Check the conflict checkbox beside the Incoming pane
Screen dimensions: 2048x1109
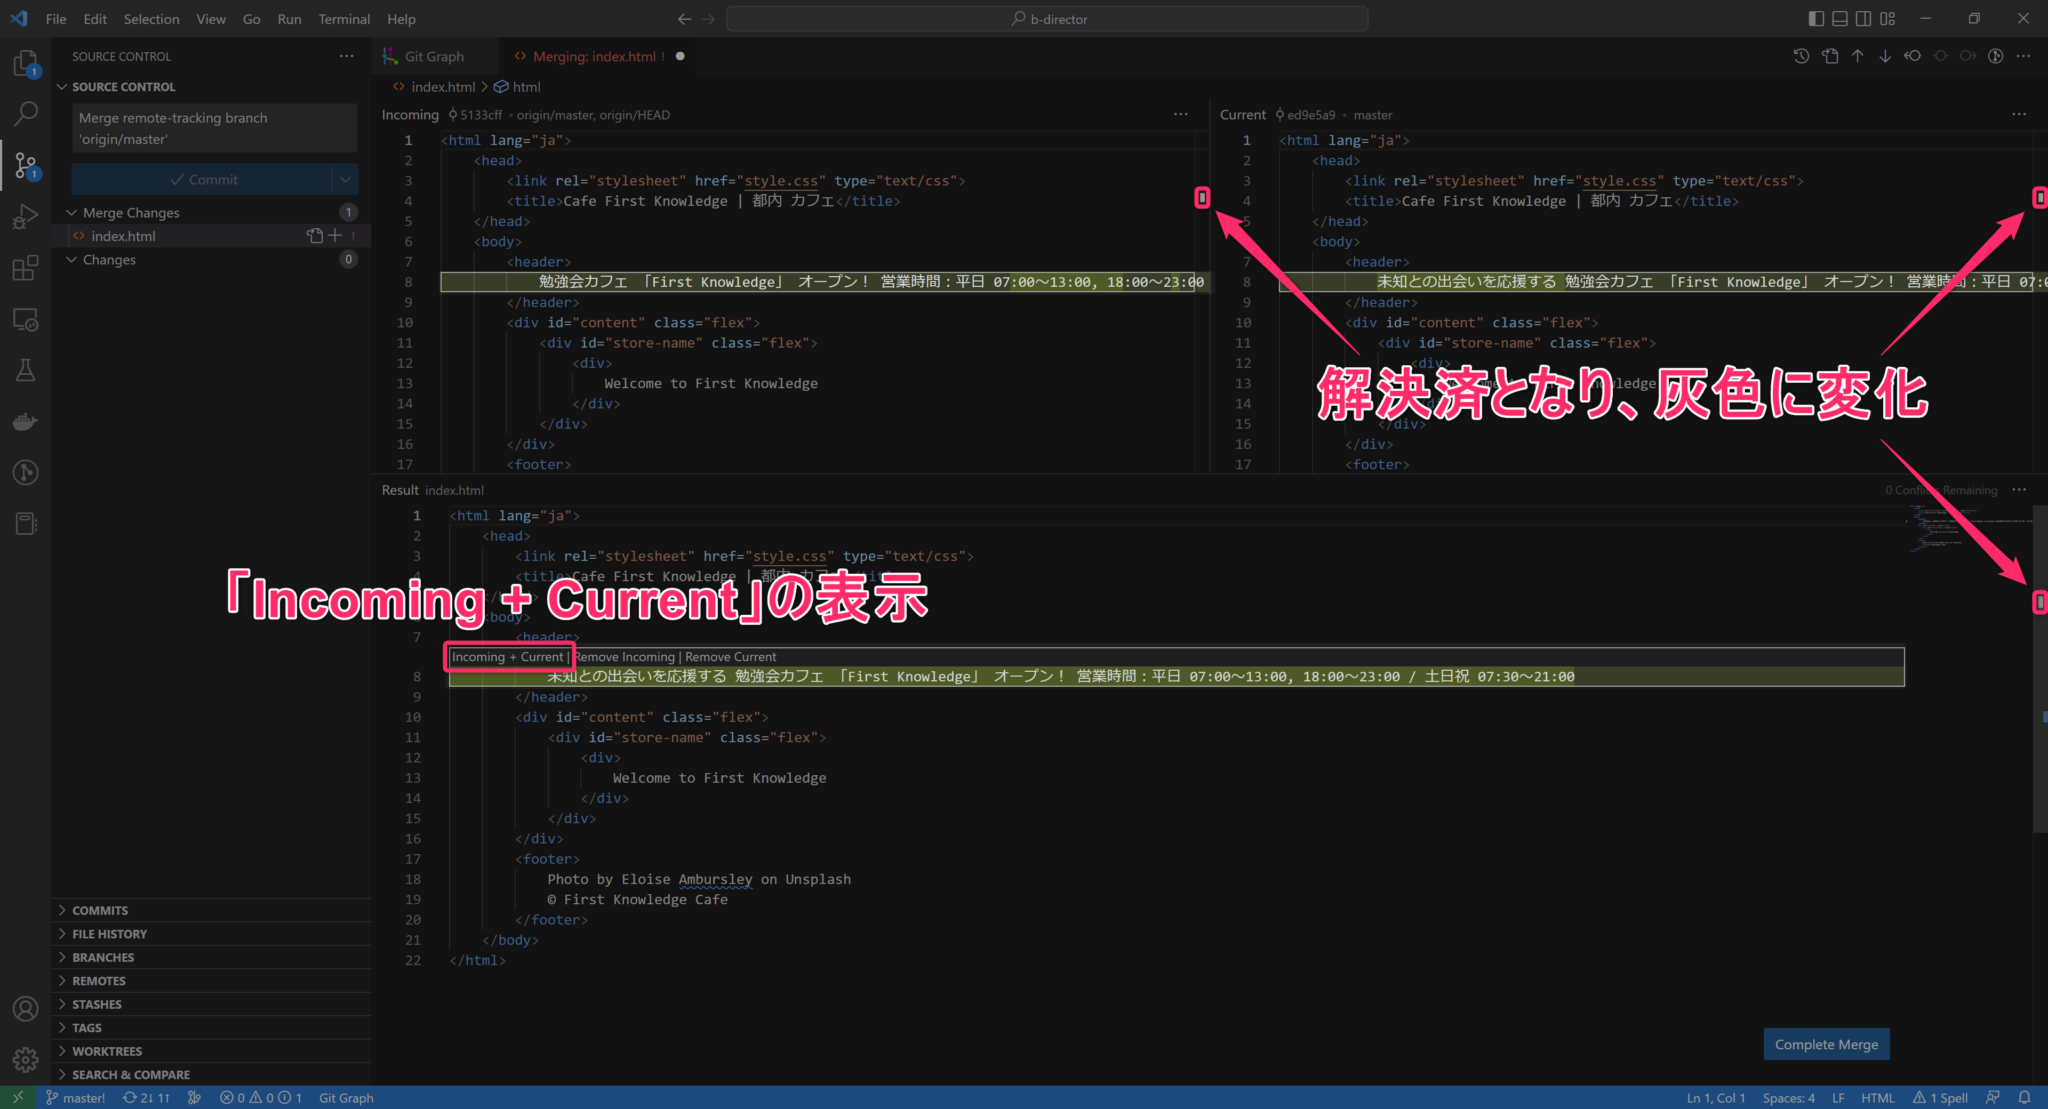[x=1201, y=198]
